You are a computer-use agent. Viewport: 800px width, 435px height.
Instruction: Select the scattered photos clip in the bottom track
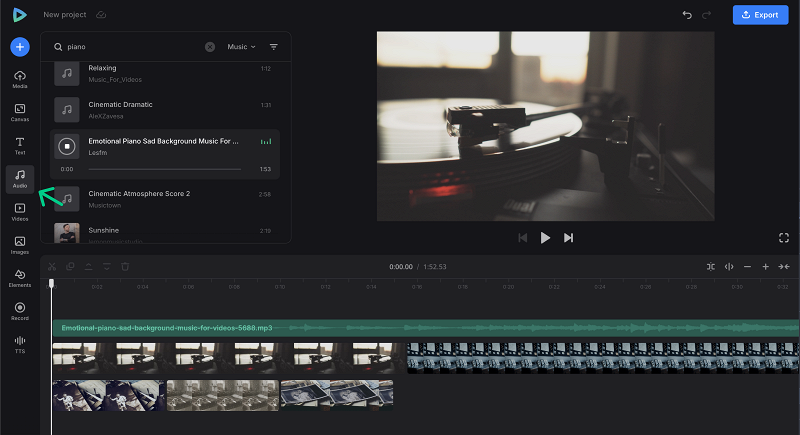[x=337, y=395]
